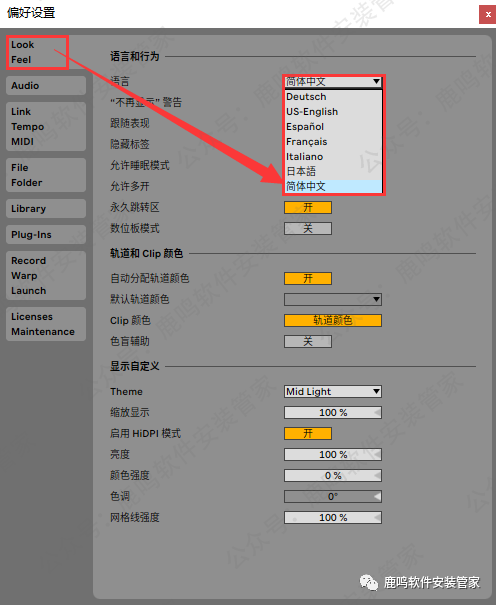Open the File Folder tab
The width and height of the screenshot is (496, 605).
pyautogui.click(x=46, y=175)
